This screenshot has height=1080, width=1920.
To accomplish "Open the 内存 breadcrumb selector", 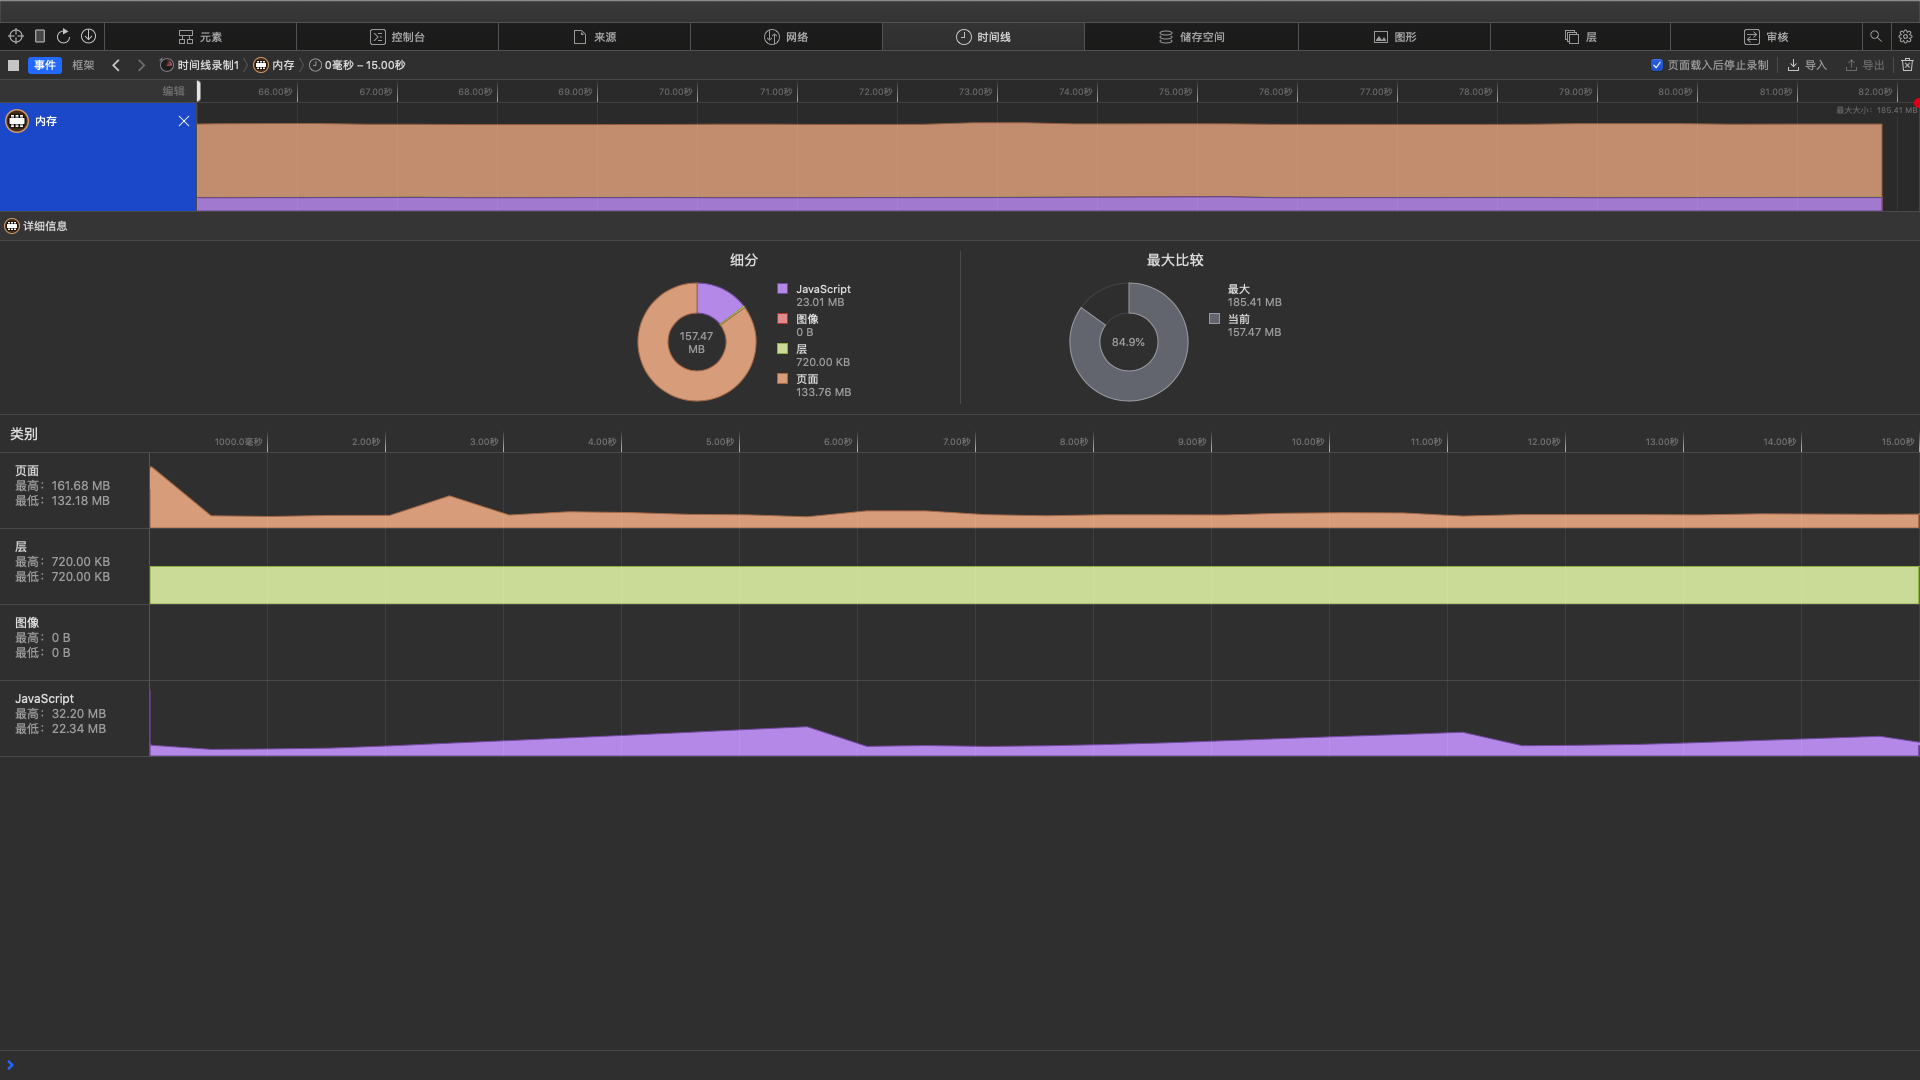I will pos(275,65).
